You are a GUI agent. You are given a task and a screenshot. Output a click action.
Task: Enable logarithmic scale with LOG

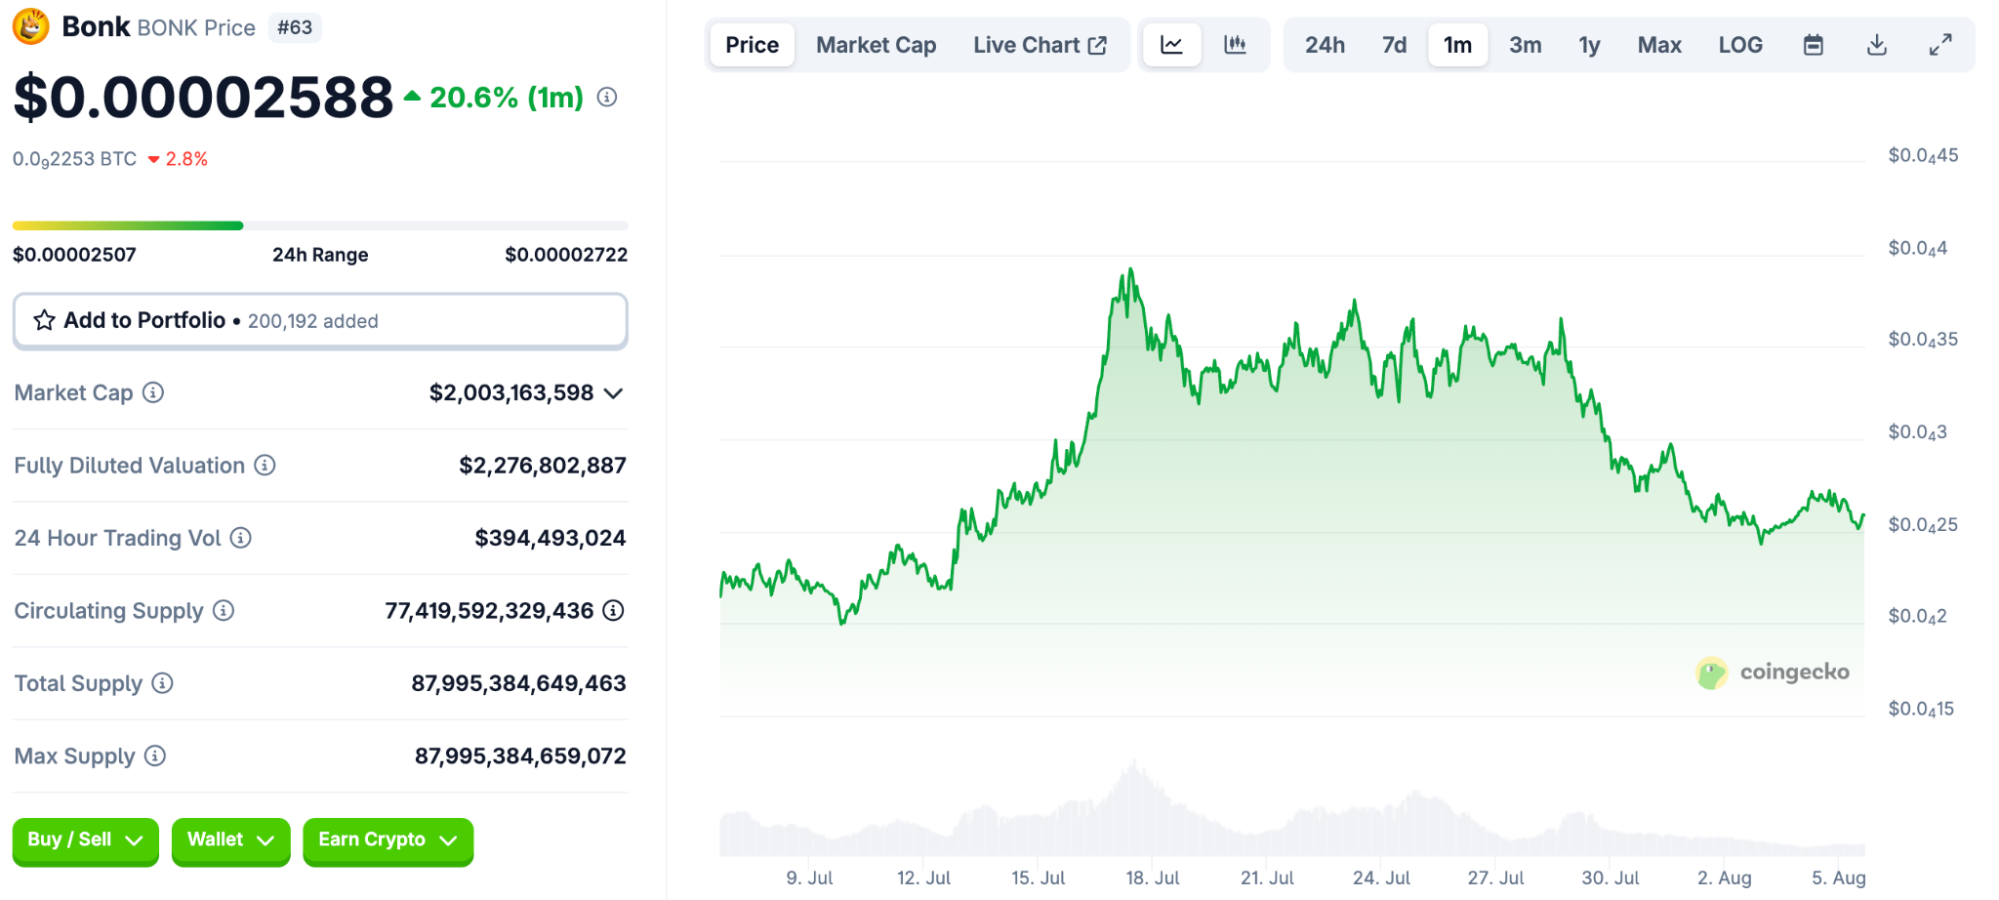(x=1740, y=44)
